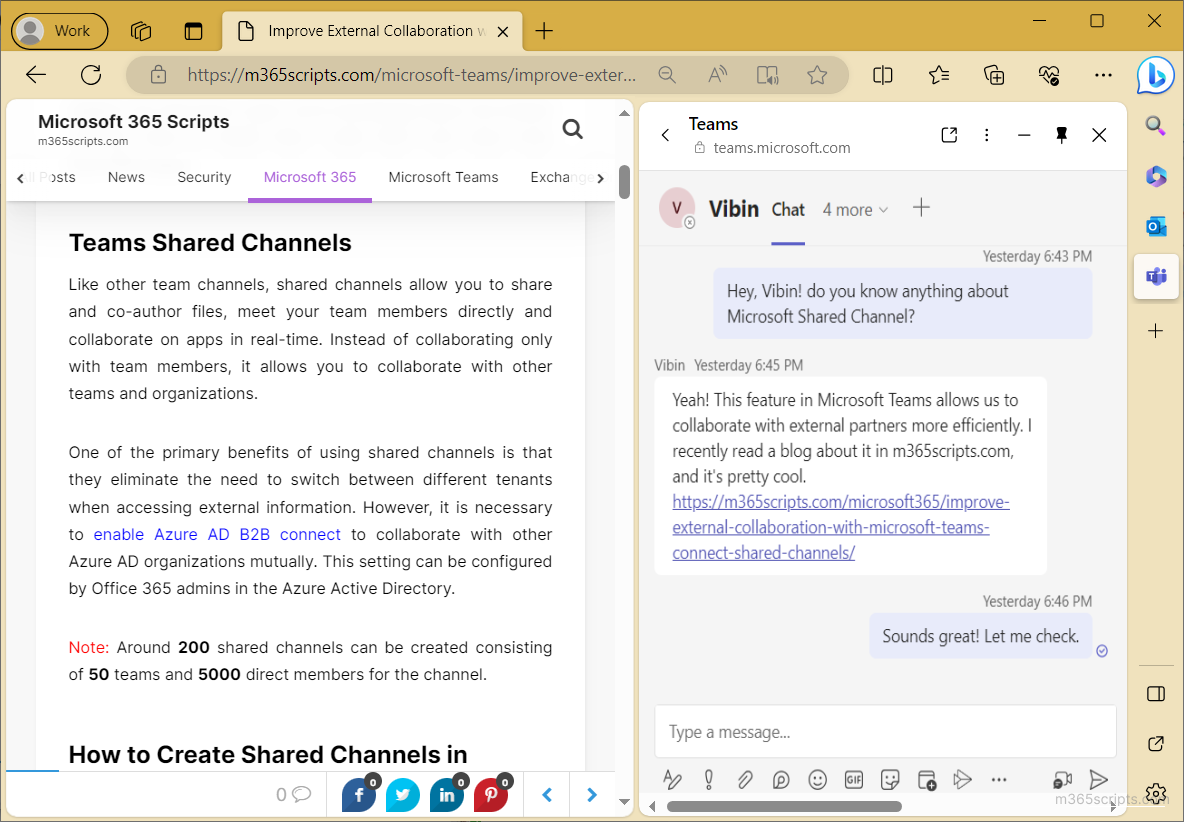
Task: Add a tab in Vibin chat
Action: click(921, 208)
